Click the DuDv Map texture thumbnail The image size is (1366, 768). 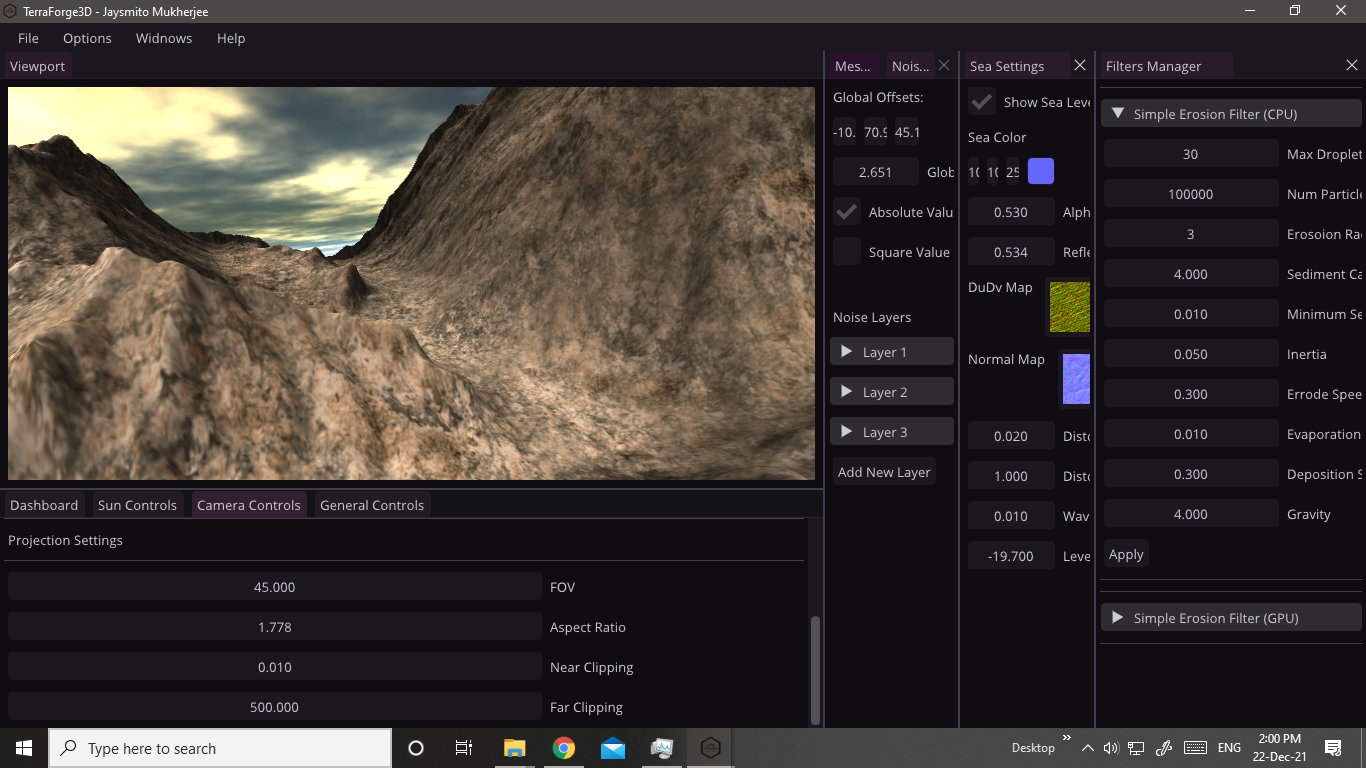coord(1069,307)
